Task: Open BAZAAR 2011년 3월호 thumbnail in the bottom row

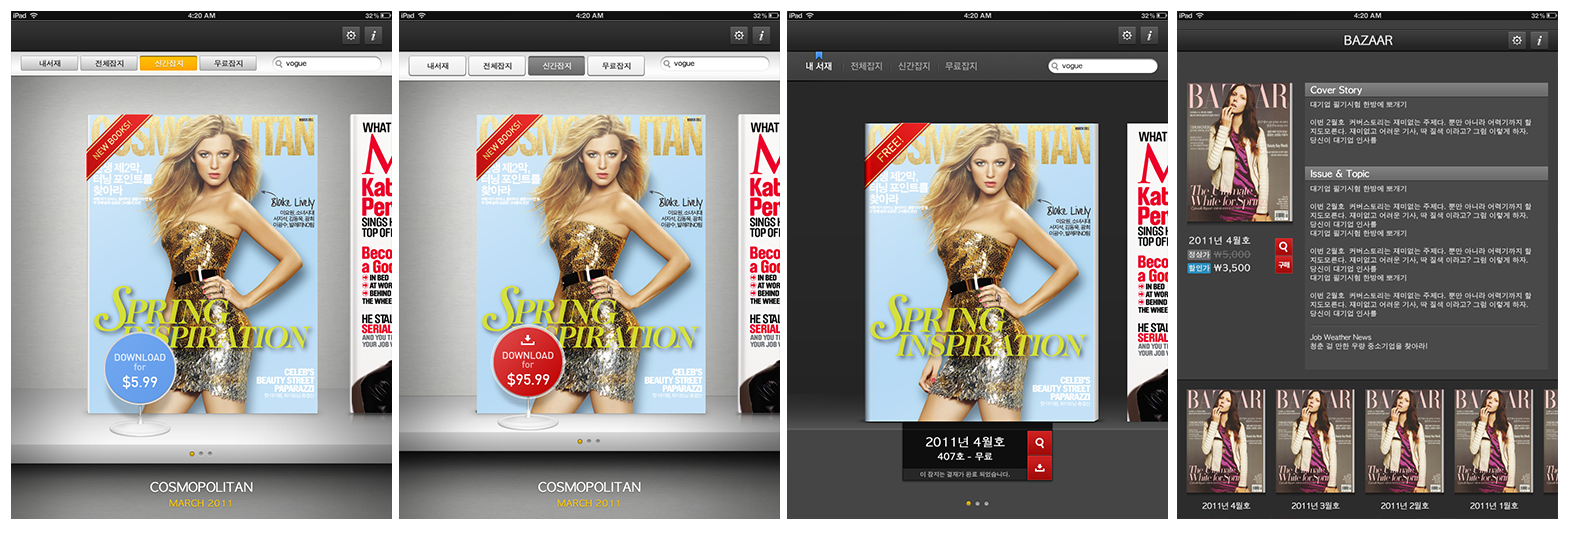Action: click(1315, 441)
